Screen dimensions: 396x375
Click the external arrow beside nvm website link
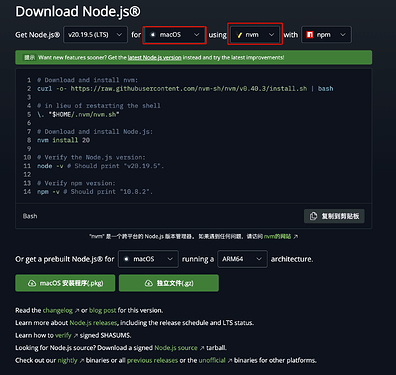295,237
